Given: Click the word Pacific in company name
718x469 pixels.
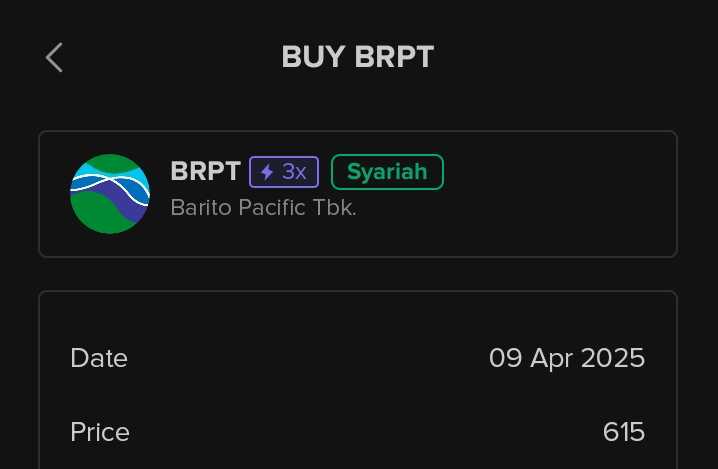Looking at the screenshot, I should point(272,207).
